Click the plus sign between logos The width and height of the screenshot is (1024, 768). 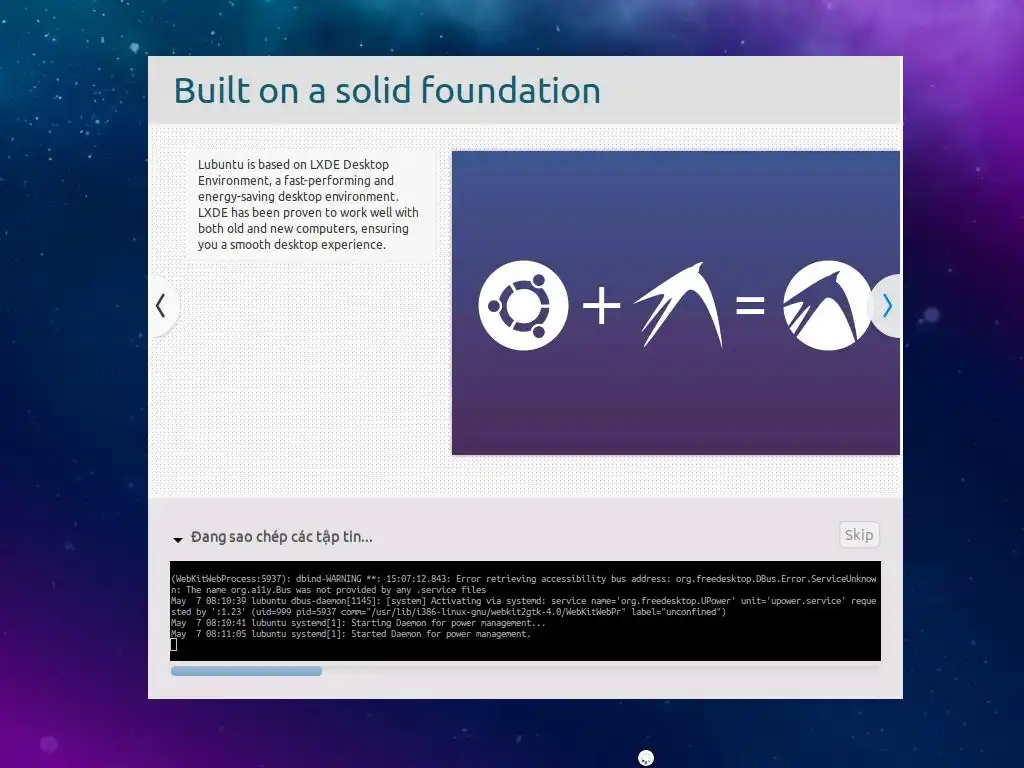click(x=601, y=306)
